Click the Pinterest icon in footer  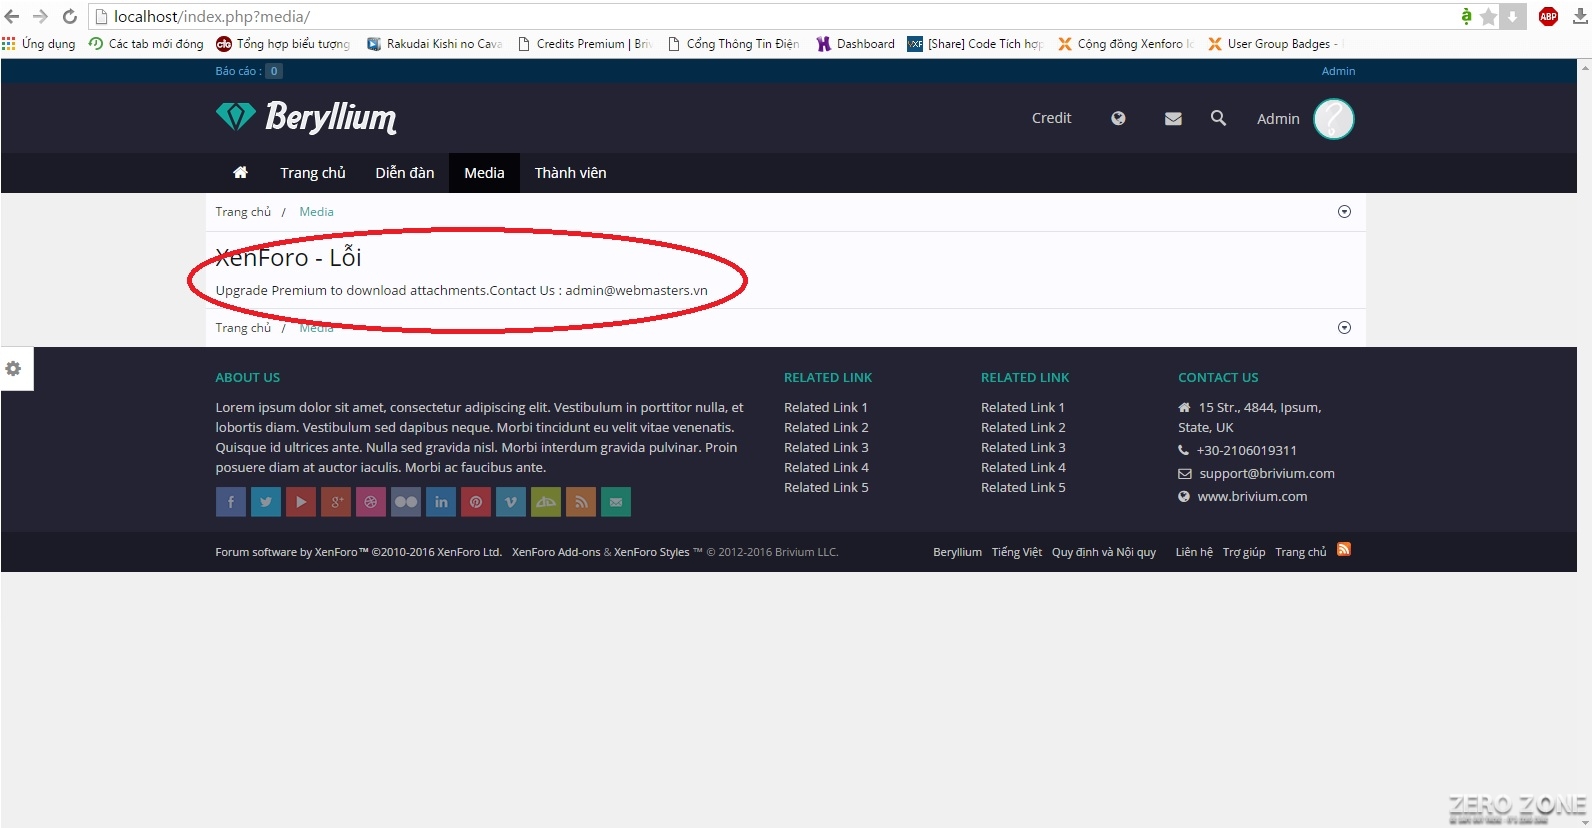pos(476,502)
